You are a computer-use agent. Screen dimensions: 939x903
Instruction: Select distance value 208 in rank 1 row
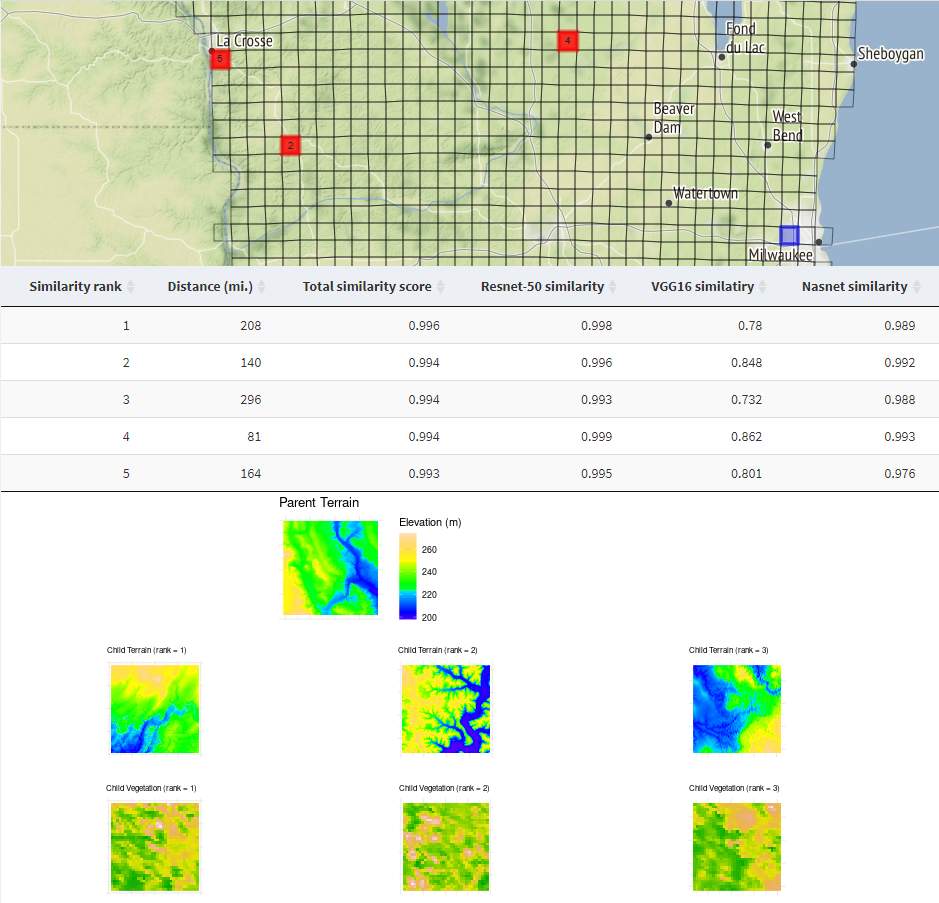tap(250, 326)
